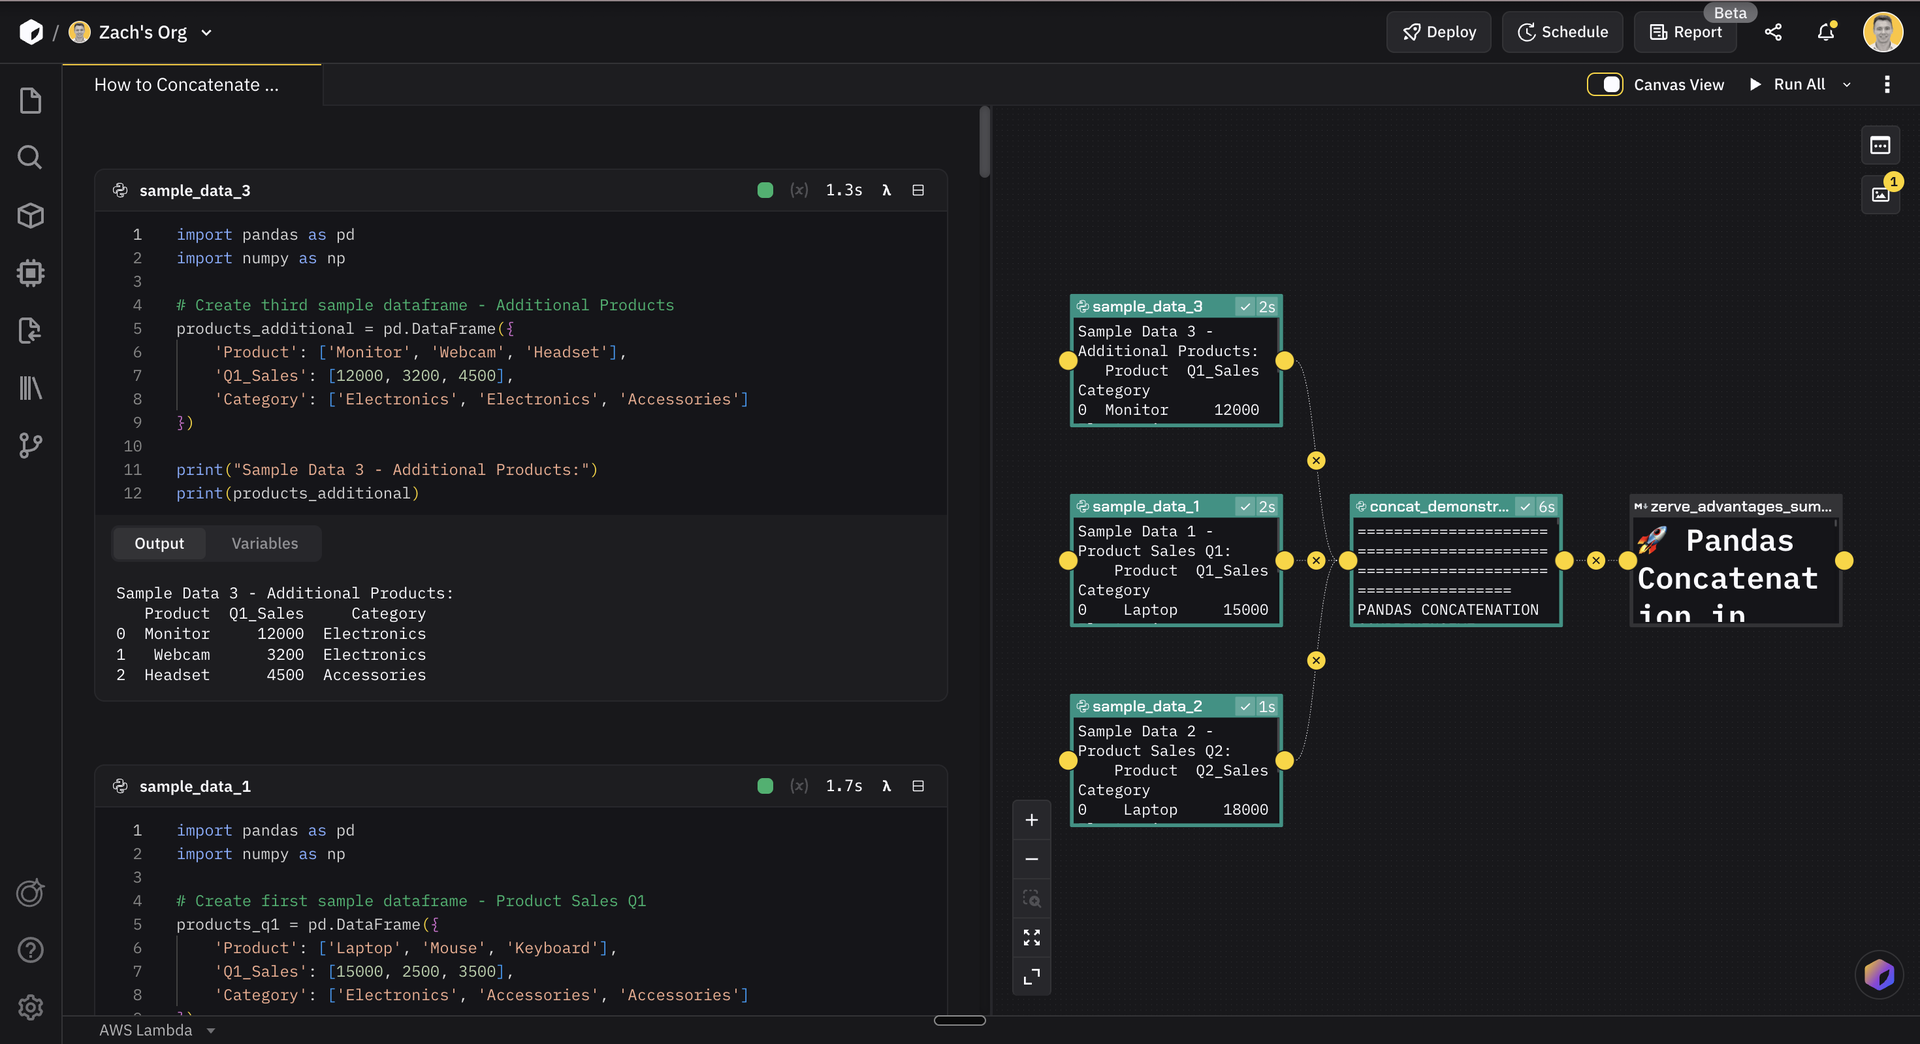Select the sample_data_2 canvas node

1176,761
